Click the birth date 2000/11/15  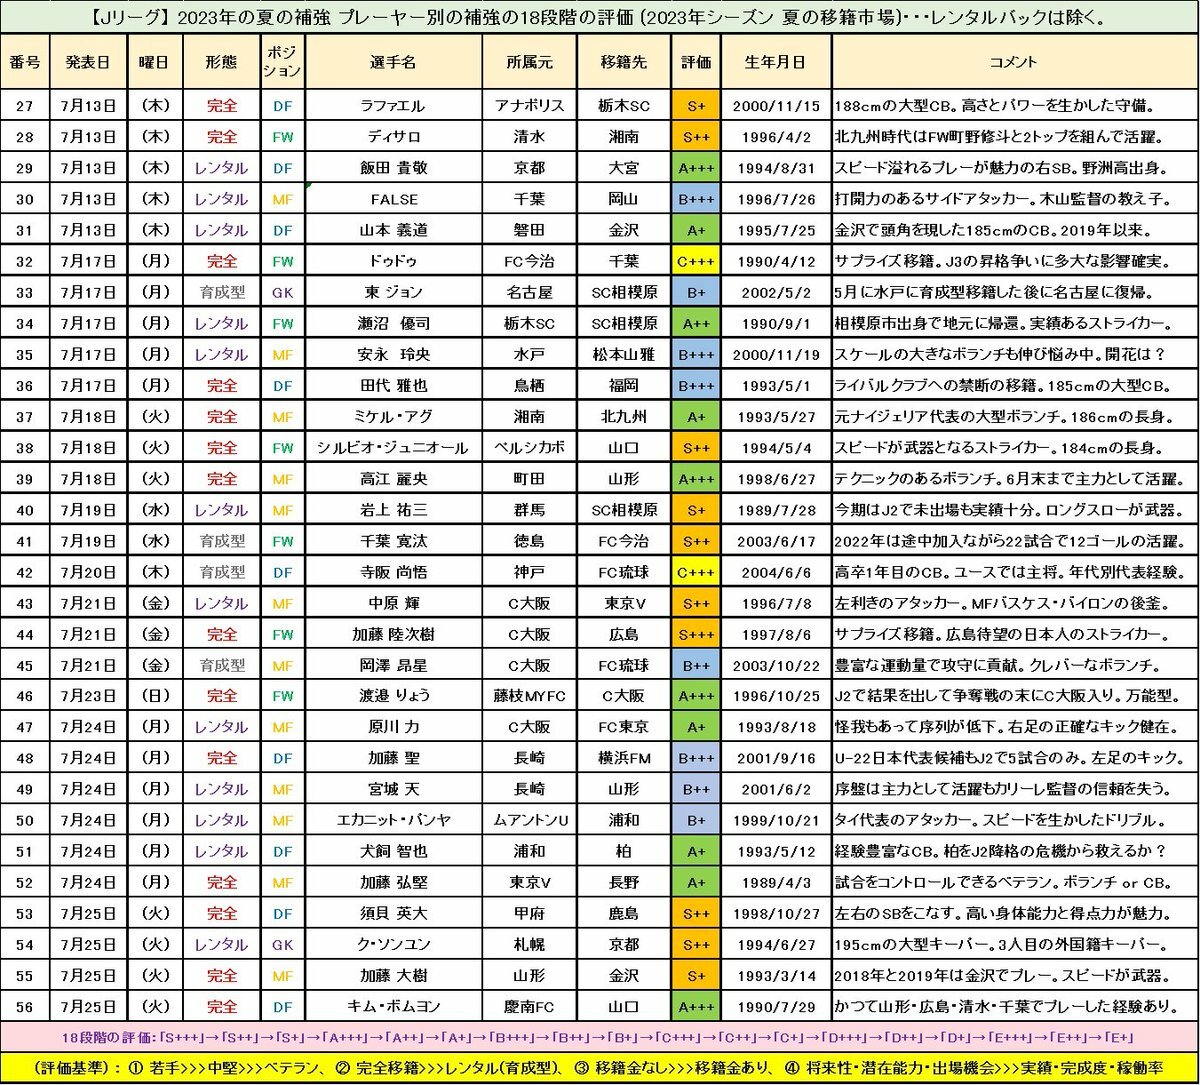[776, 106]
